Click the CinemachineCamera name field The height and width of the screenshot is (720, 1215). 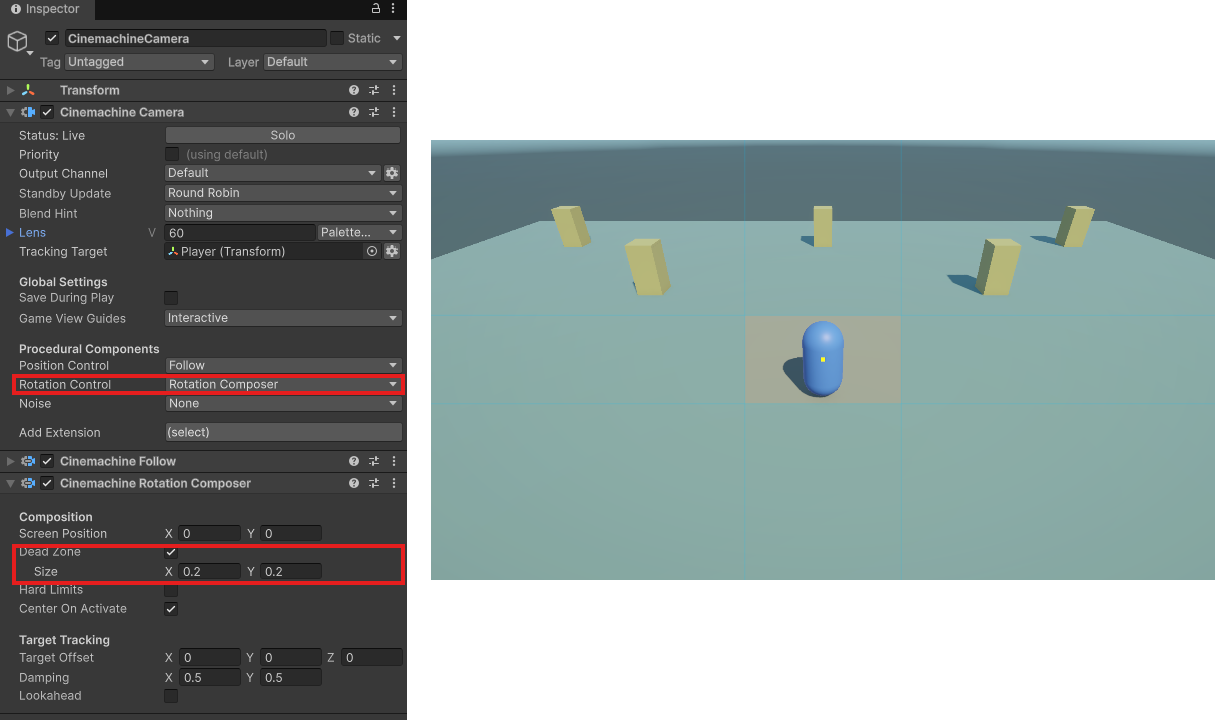[195, 38]
